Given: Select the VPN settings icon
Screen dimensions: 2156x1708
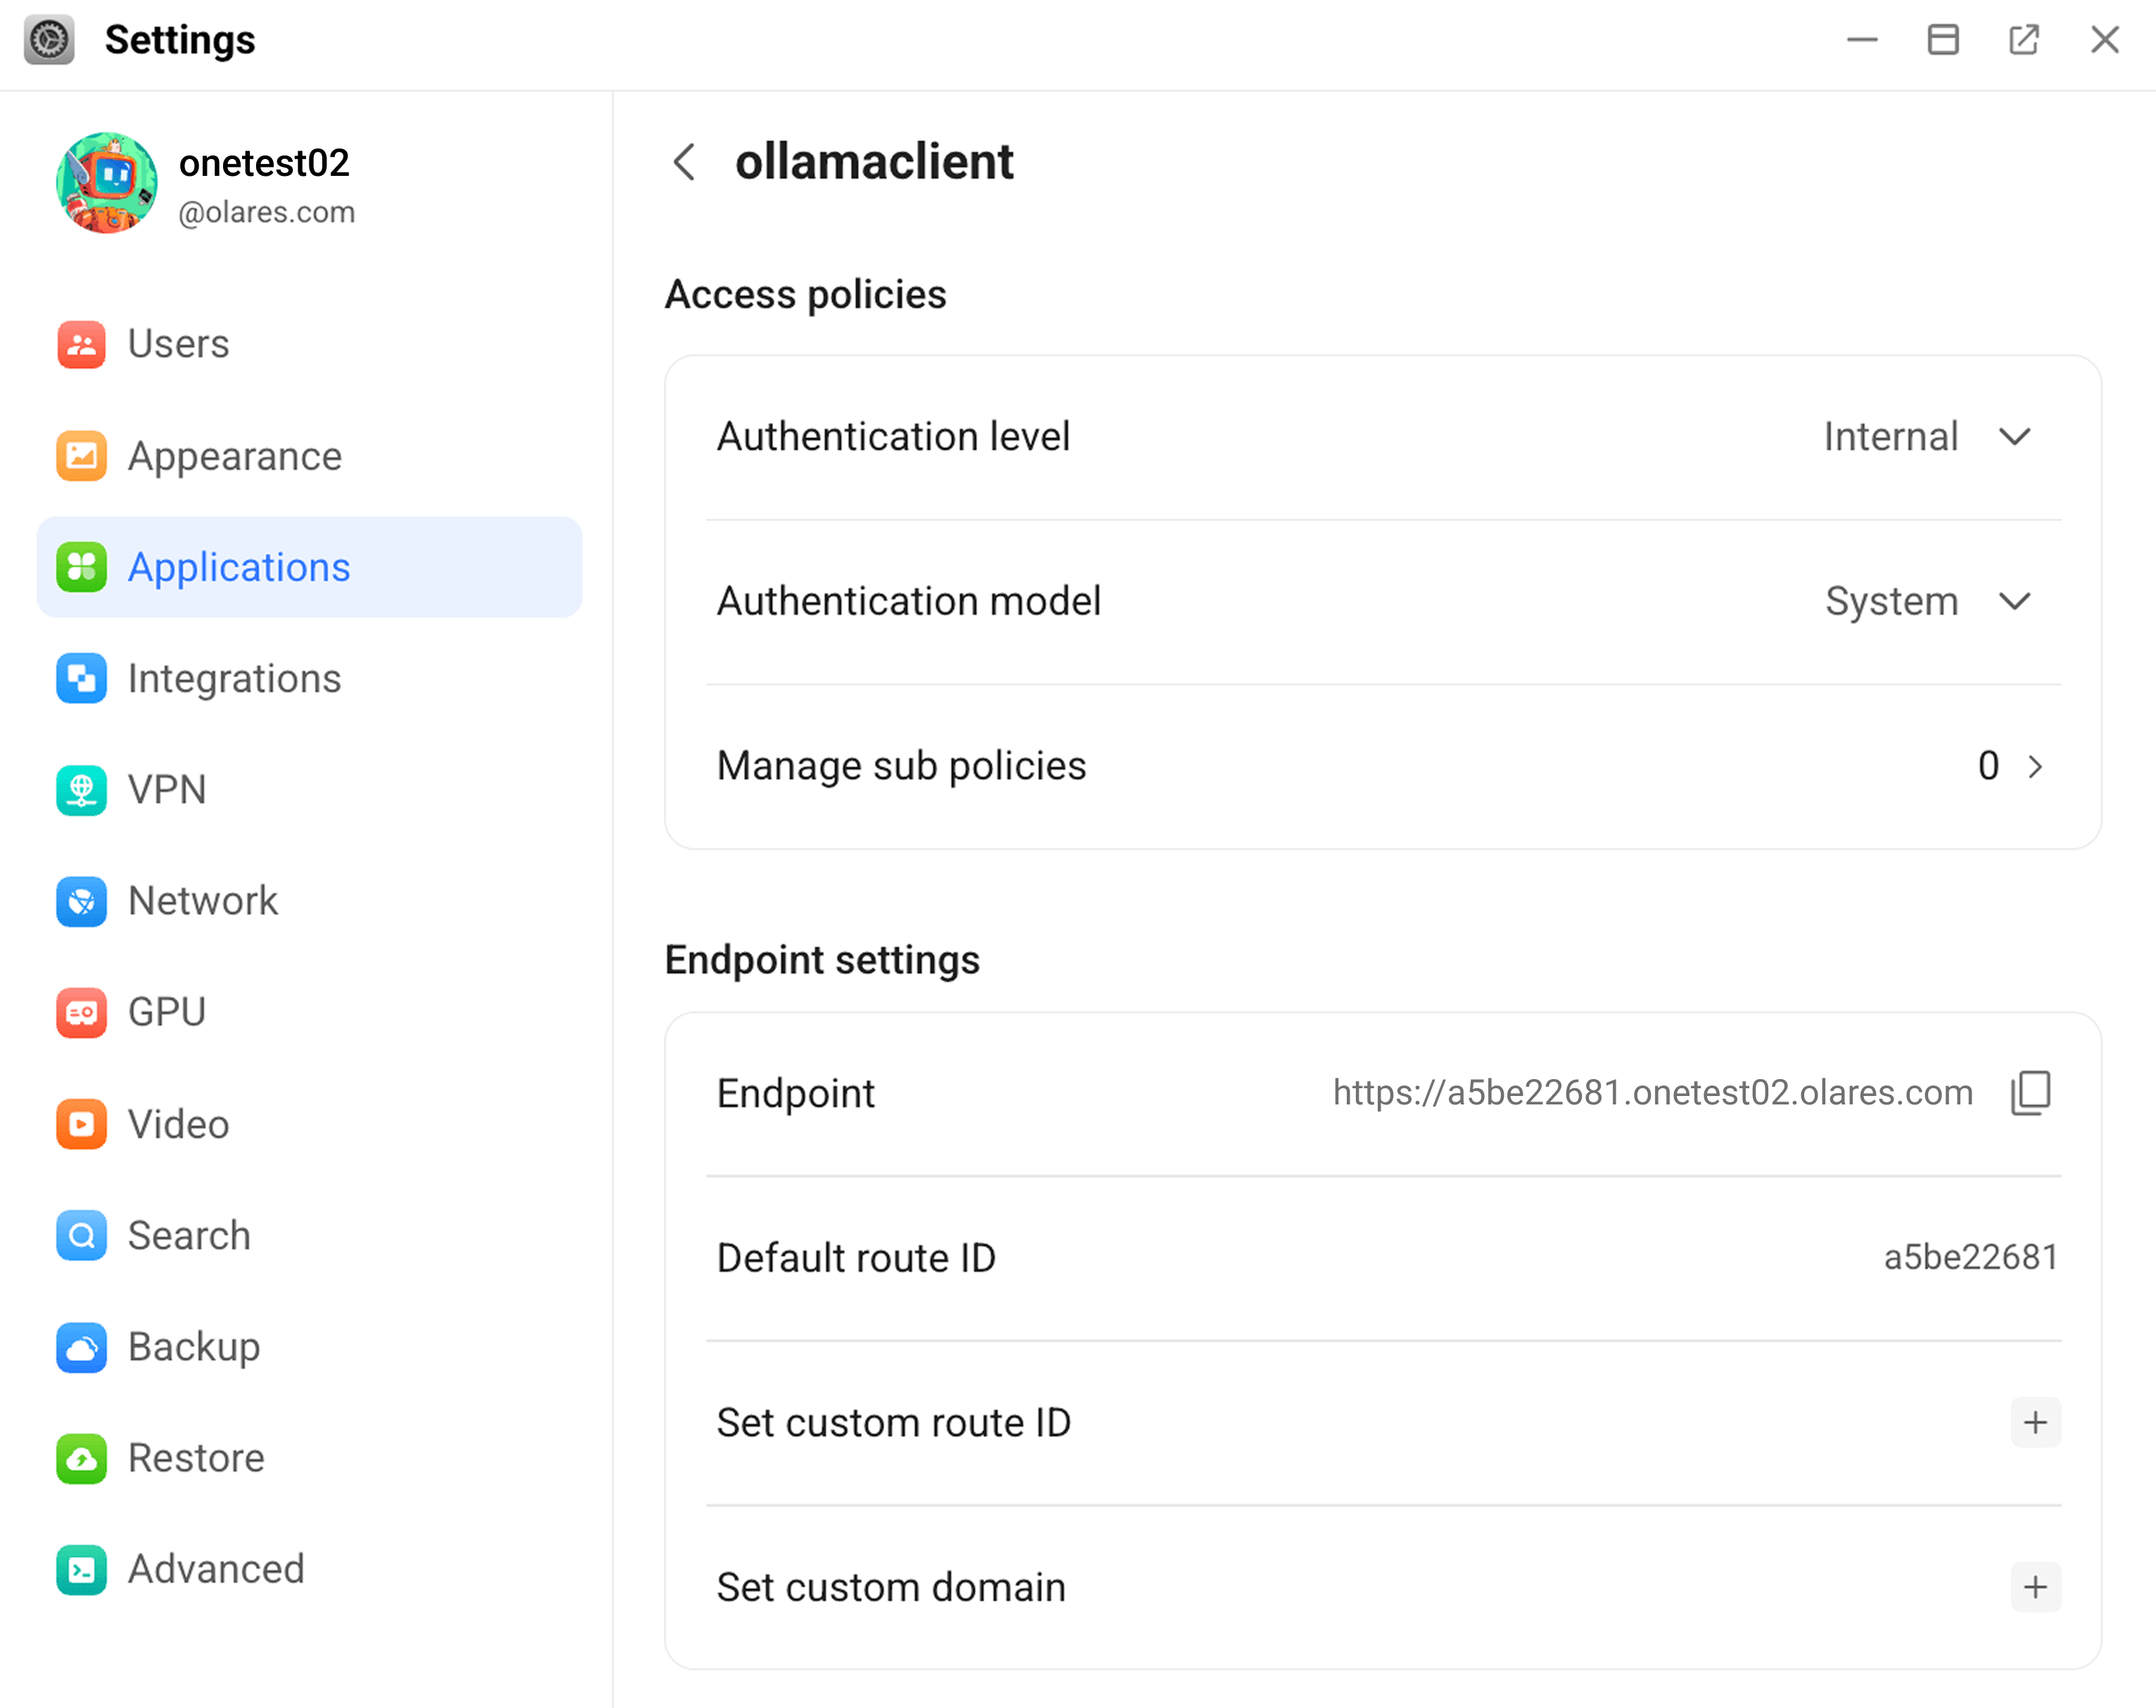Looking at the screenshot, I should (x=81, y=790).
